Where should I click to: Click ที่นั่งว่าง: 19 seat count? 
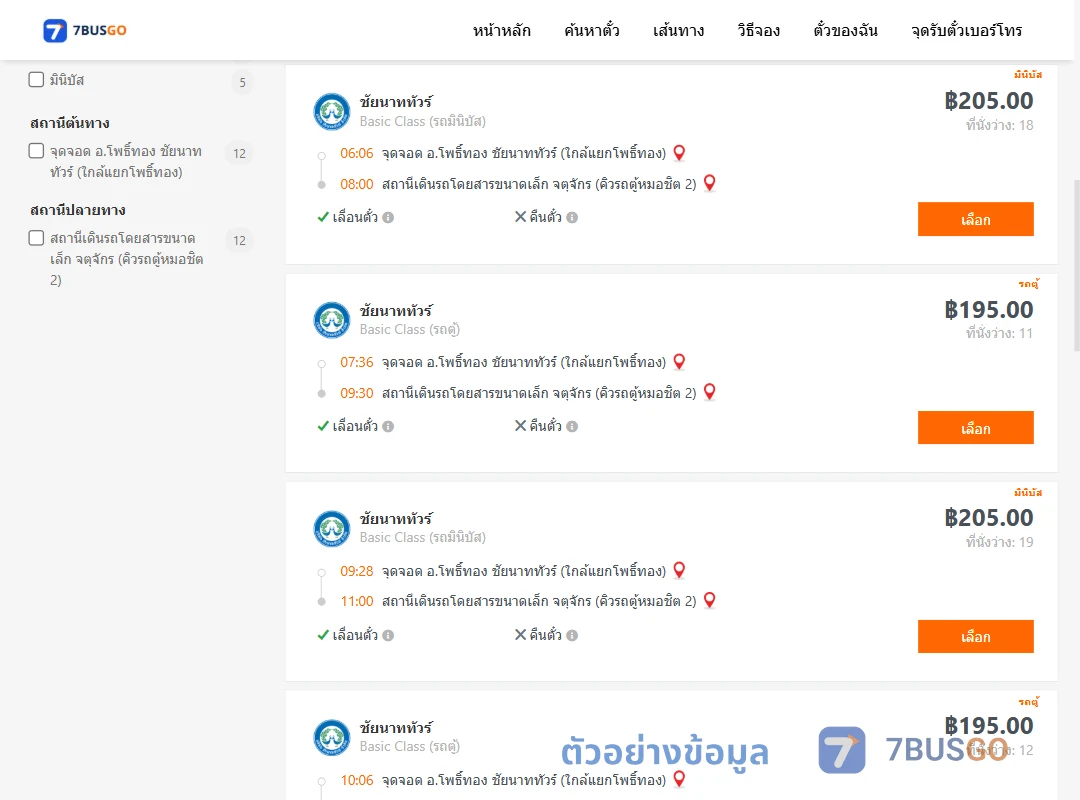click(999, 542)
